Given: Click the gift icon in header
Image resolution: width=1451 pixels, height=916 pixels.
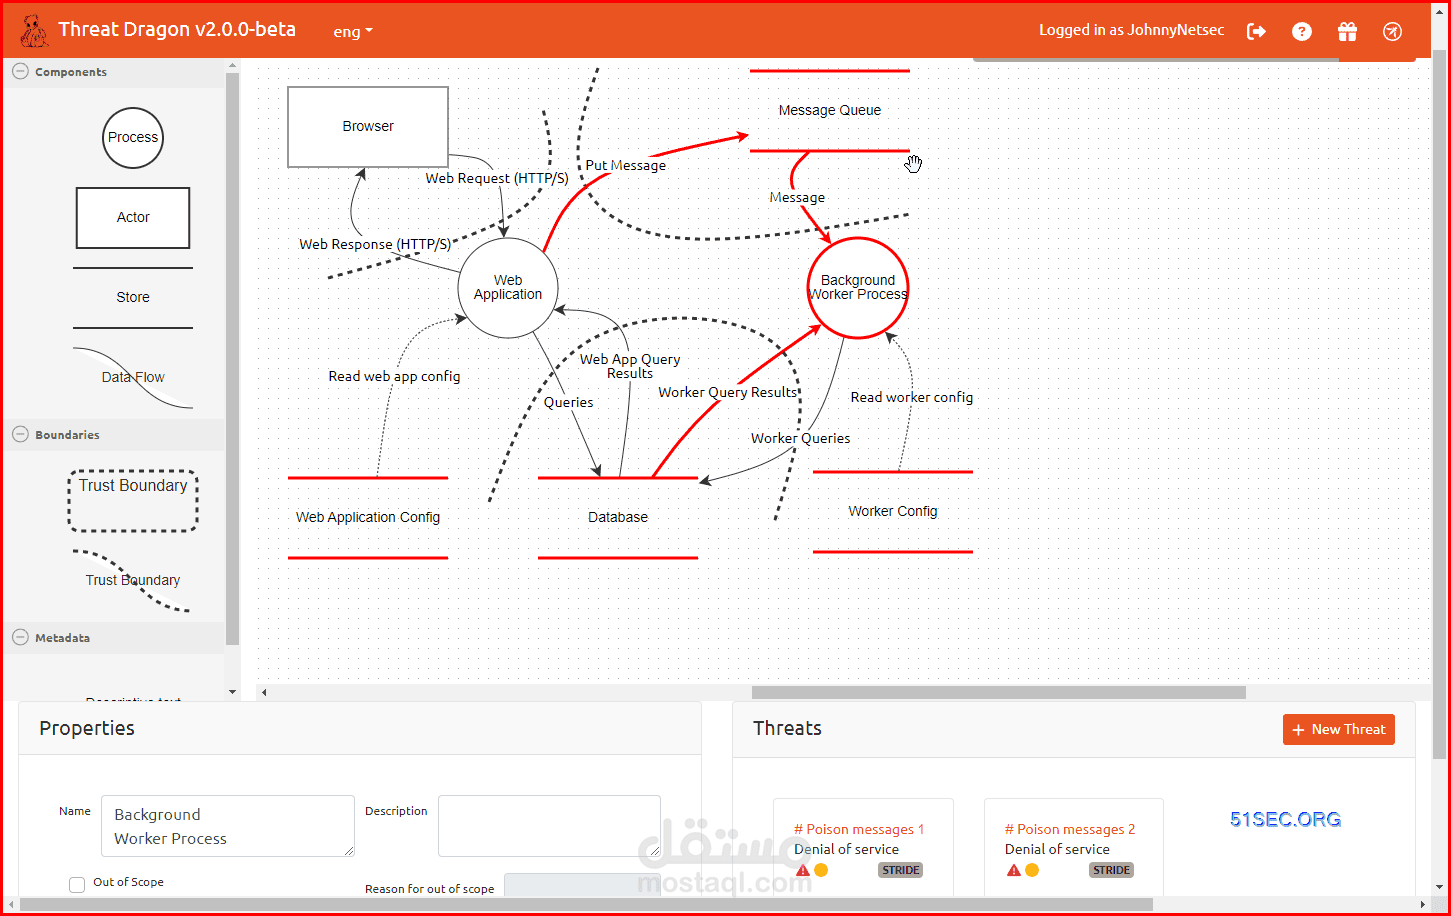Looking at the screenshot, I should (1347, 31).
